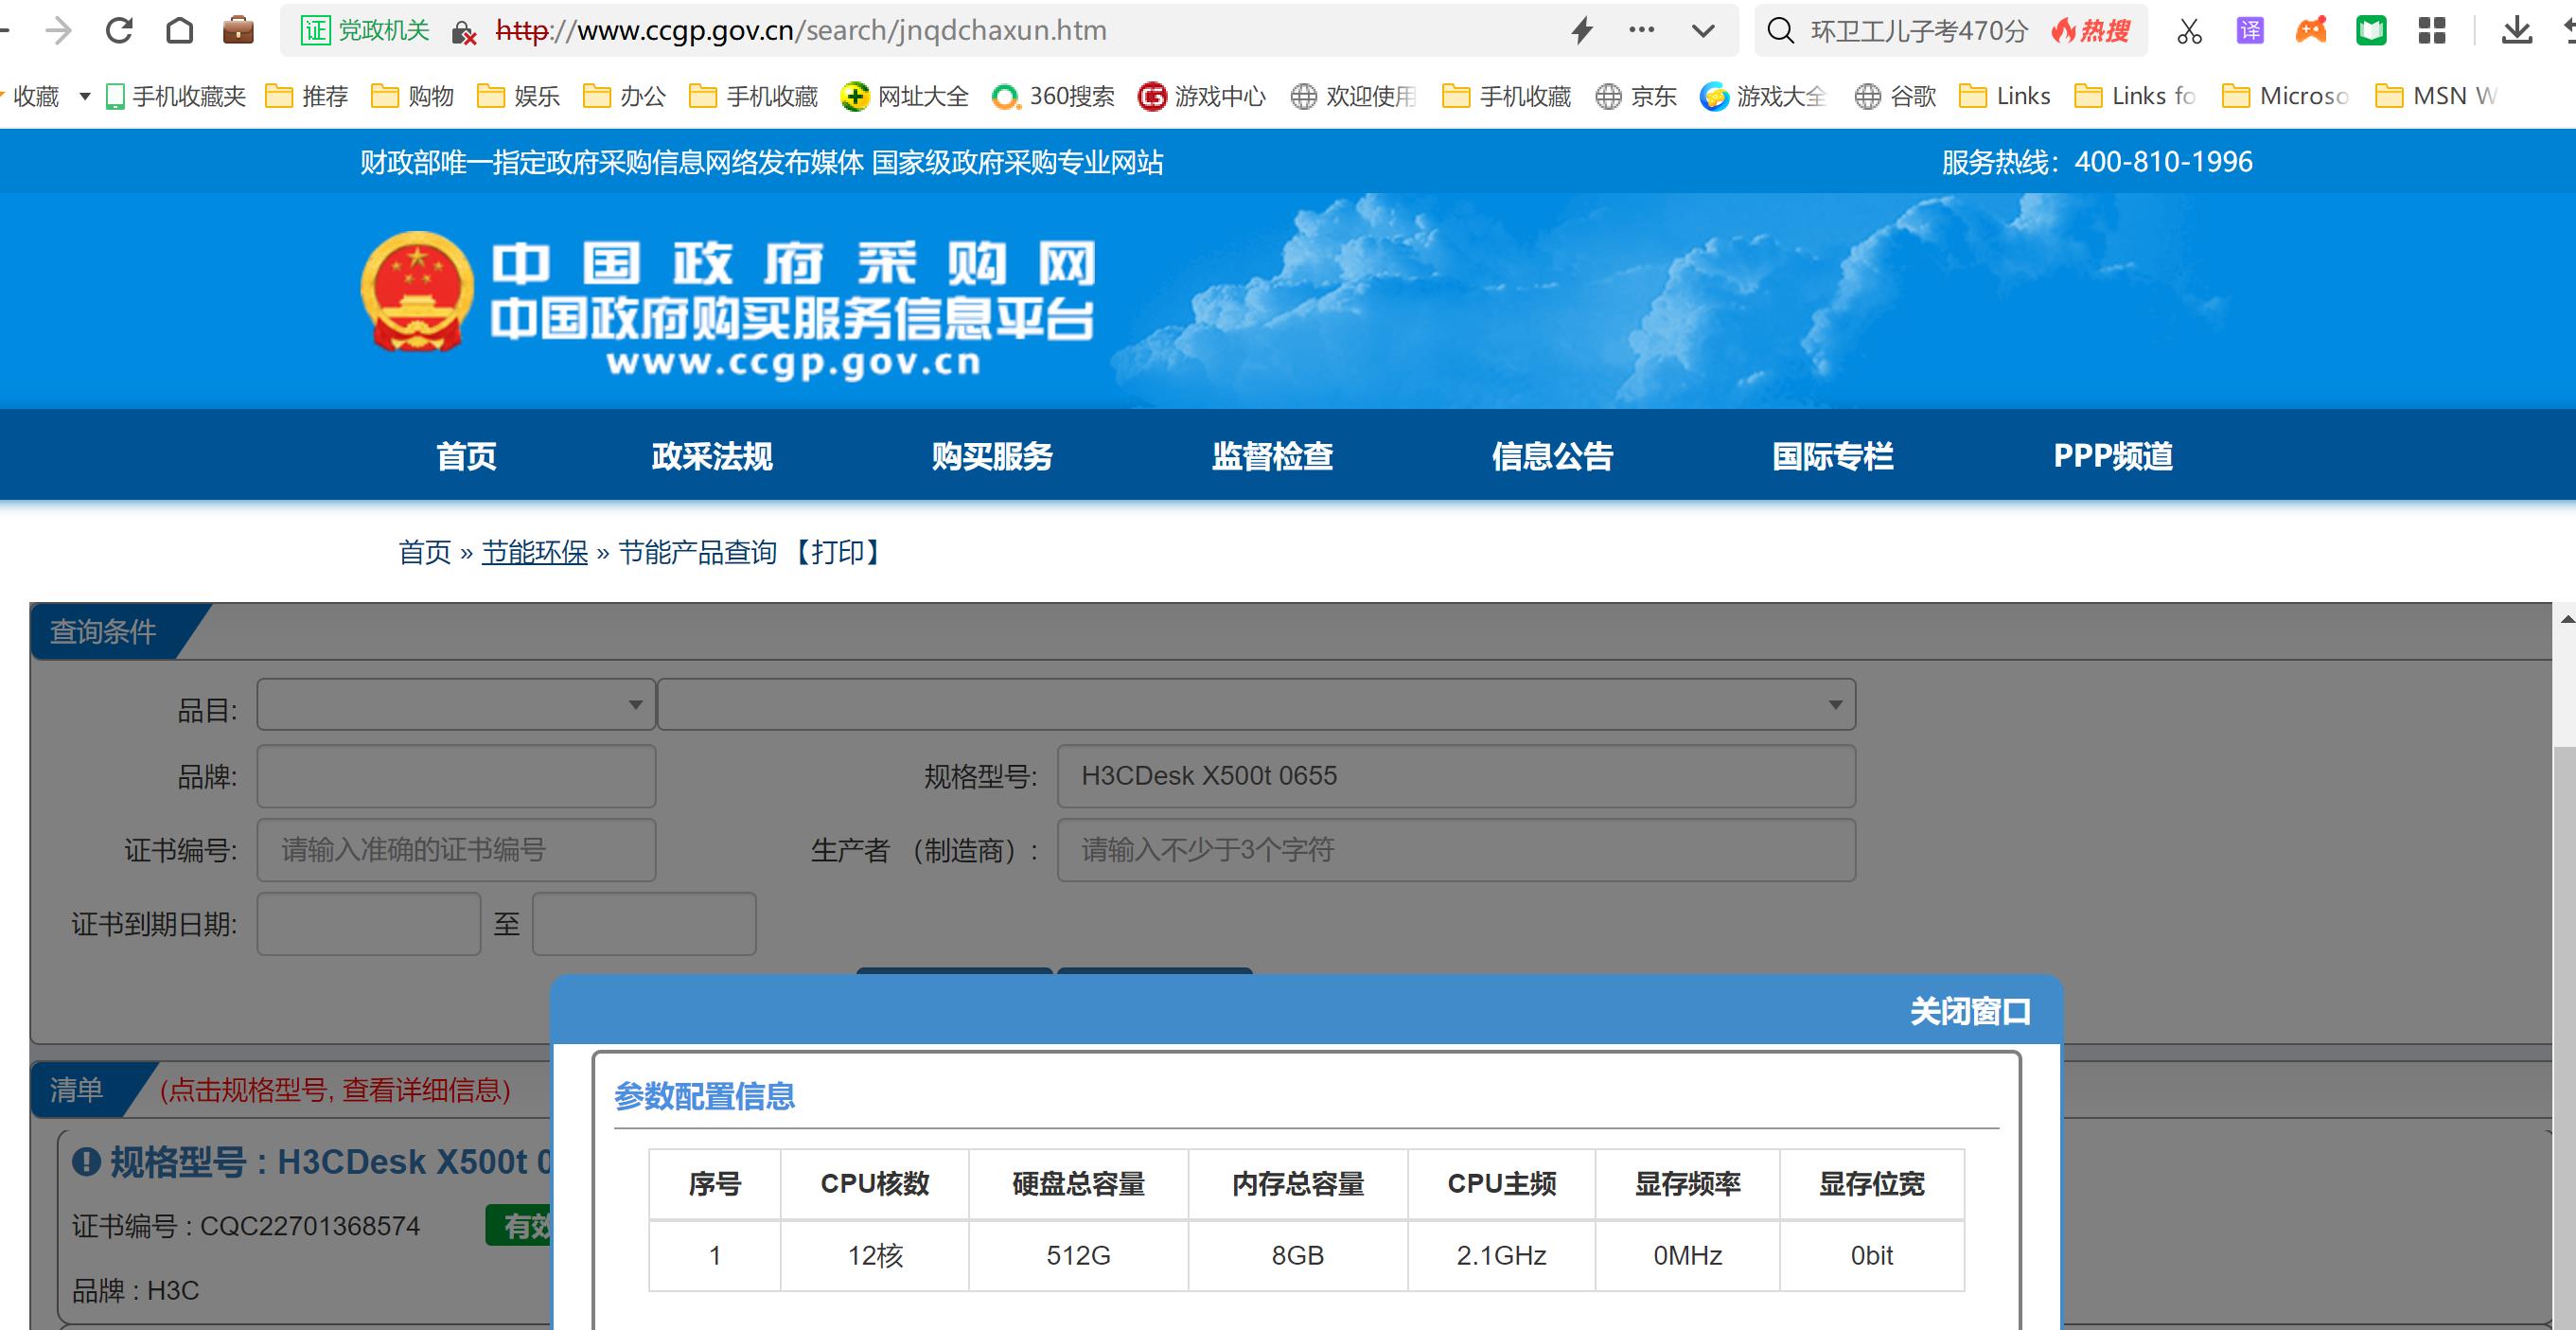2576x1330 pixels.
Task: Click the insecure connection lock icon
Action: [463, 33]
